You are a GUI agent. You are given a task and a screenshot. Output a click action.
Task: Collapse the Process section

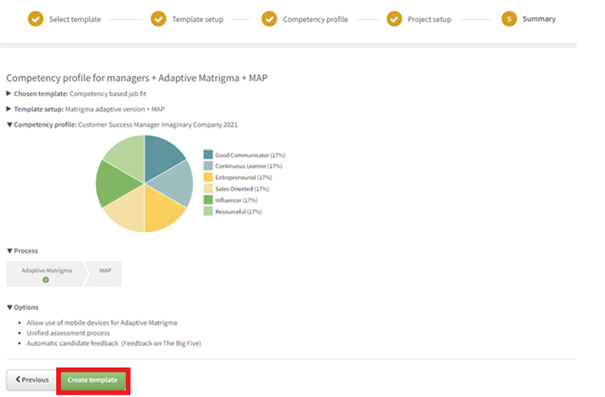point(10,251)
